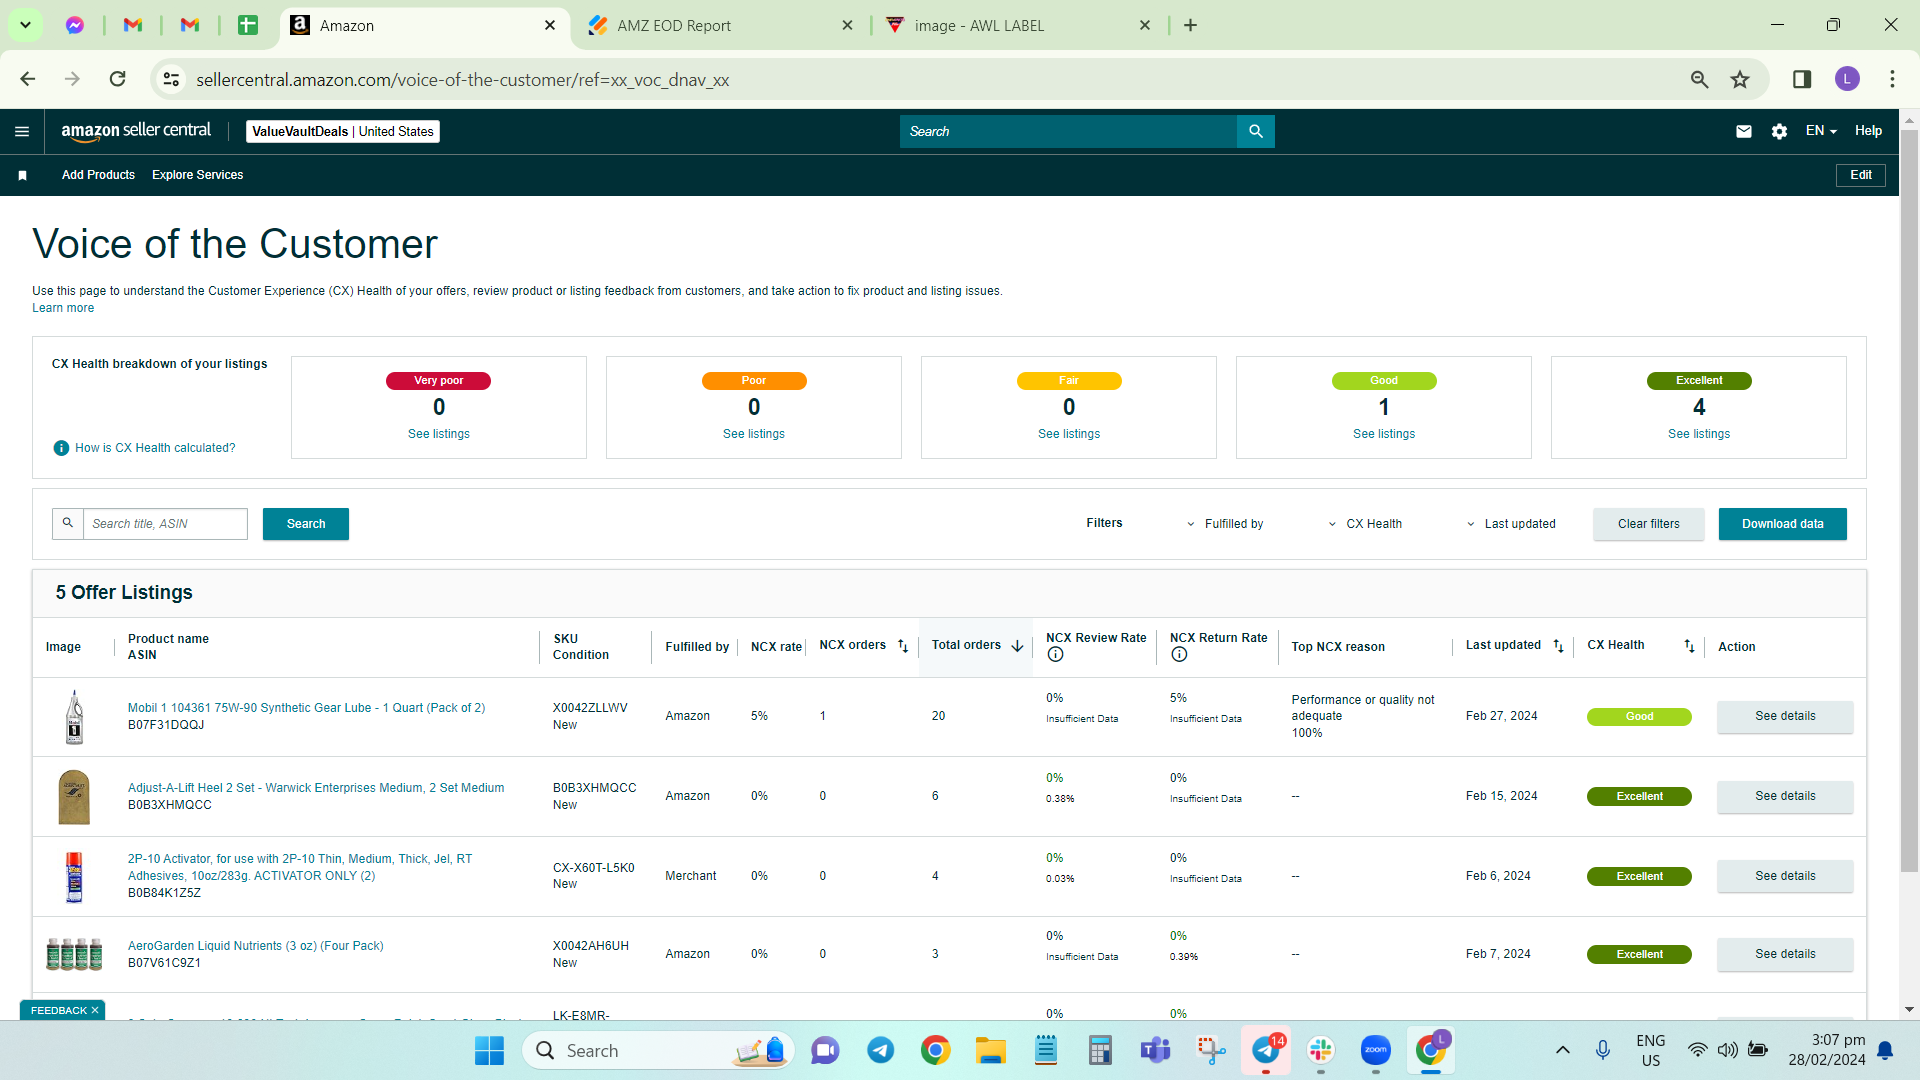Open Microsoft Teams from the taskbar
The height and width of the screenshot is (1080, 1920).
tap(1155, 1050)
